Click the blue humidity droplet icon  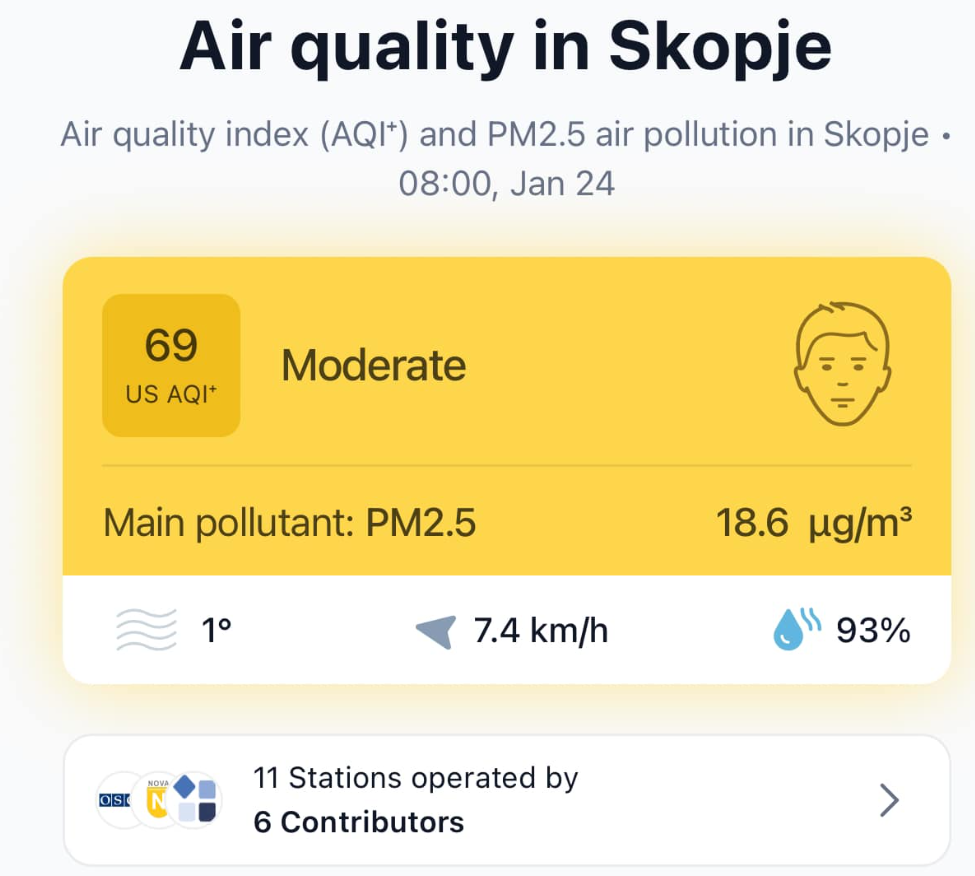(797, 629)
